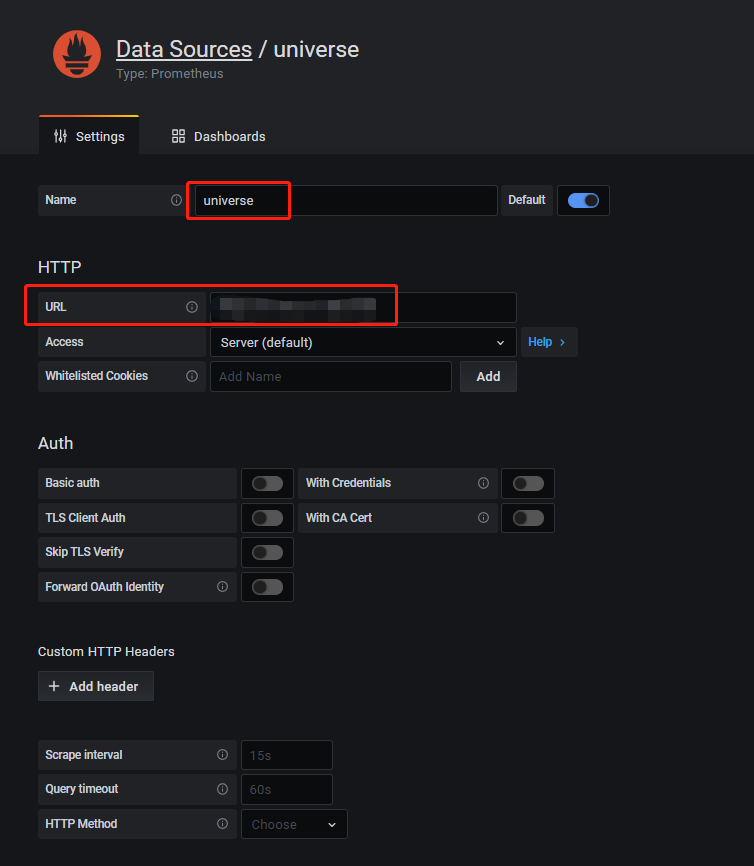Disable the Default data source toggle
This screenshot has height=866, width=754.
click(x=583, y=200)
